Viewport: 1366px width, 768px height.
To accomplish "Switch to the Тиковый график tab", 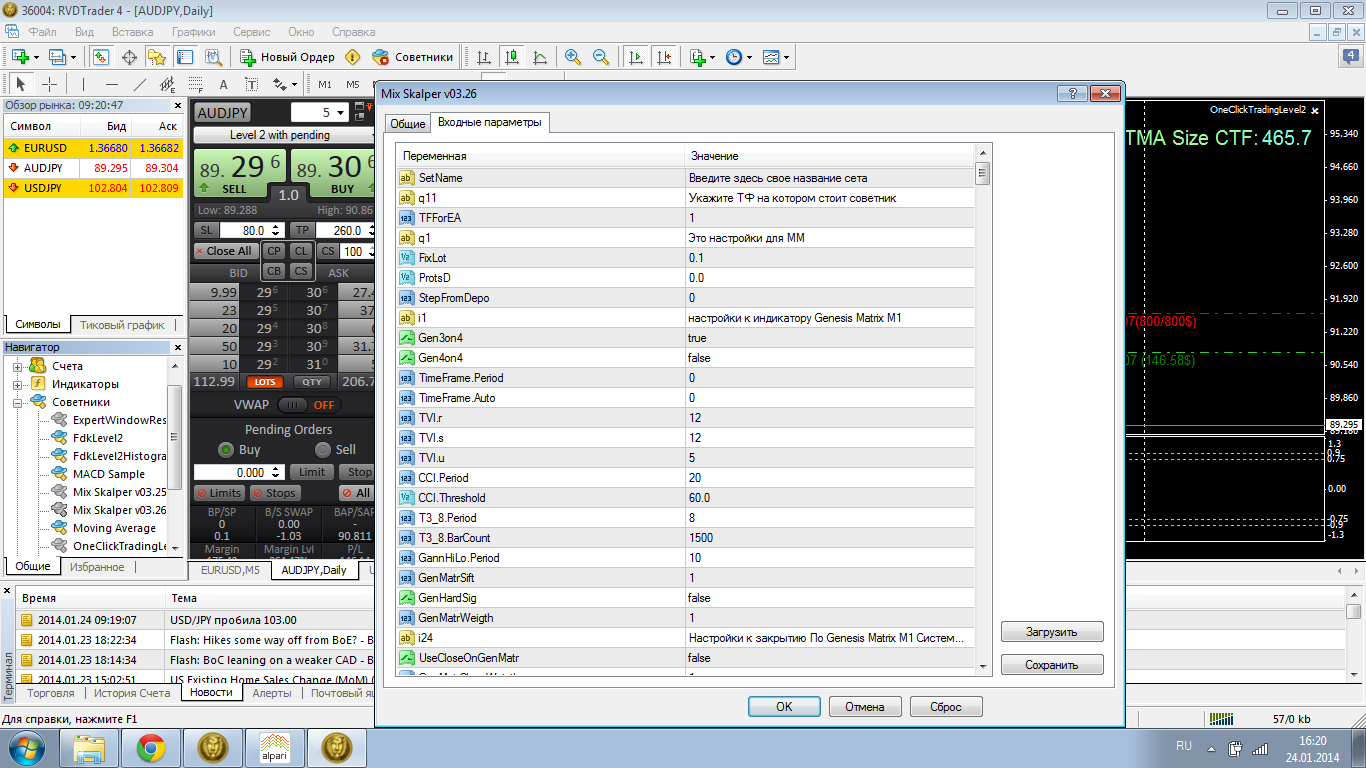I will coord(123,324).
